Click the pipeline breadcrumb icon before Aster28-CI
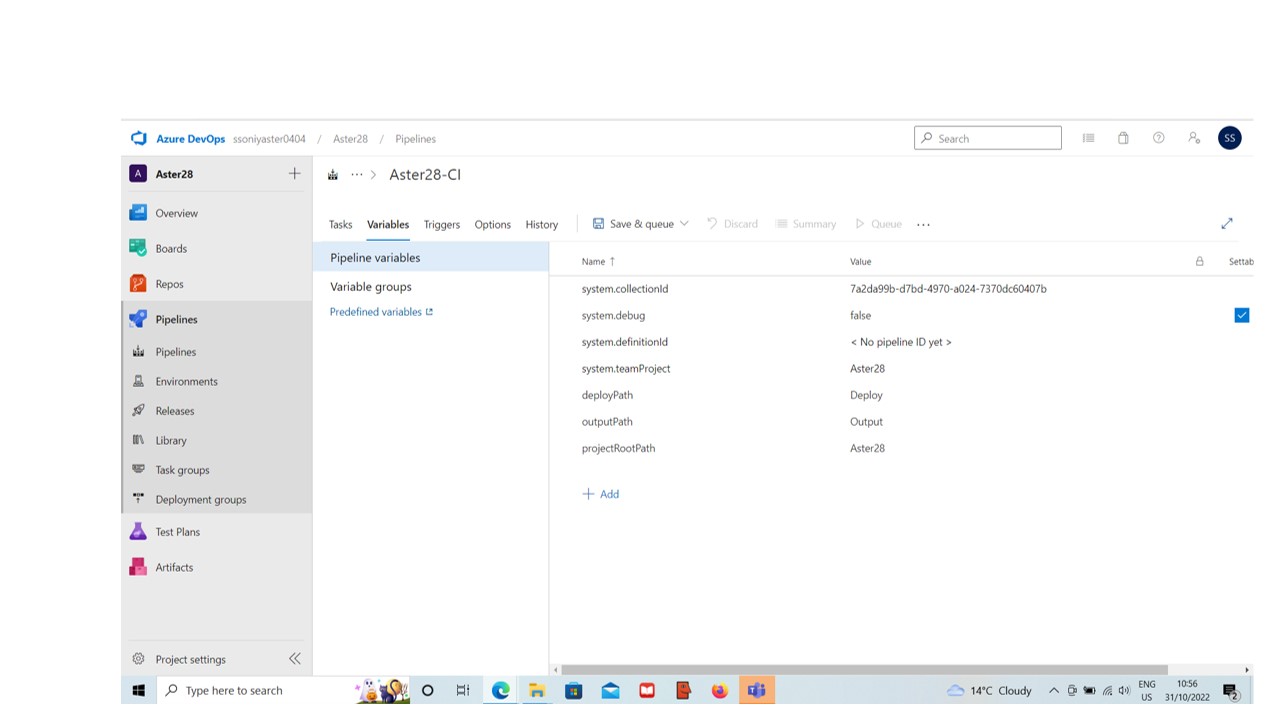The image size is (1280, 720). tap(333, 175)
